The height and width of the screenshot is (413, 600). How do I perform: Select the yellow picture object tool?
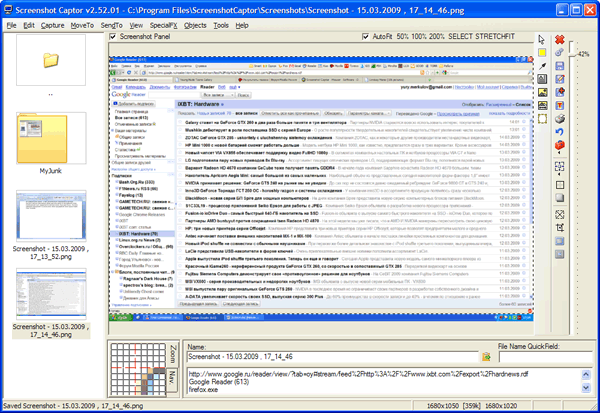[542, 92]
